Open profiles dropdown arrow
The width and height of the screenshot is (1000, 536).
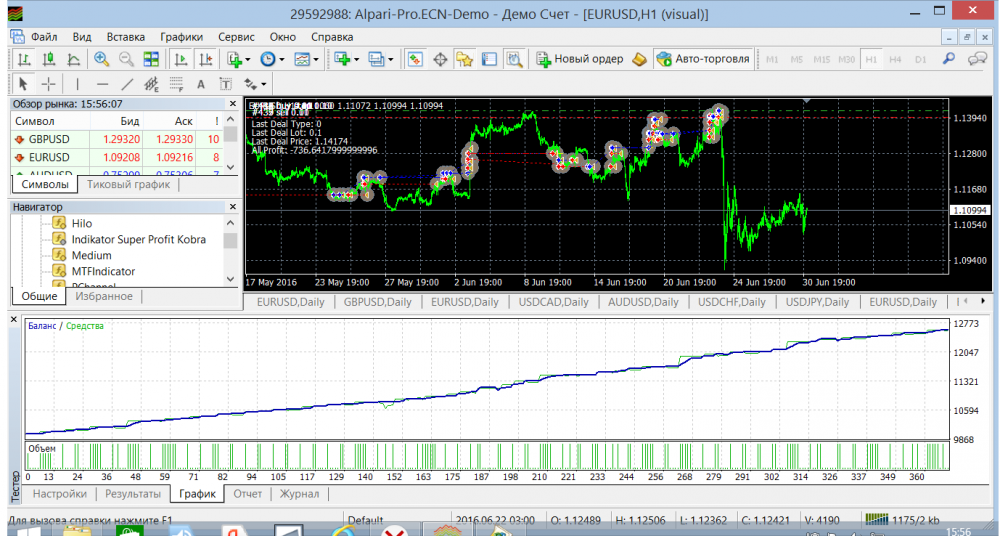point(390,59)
